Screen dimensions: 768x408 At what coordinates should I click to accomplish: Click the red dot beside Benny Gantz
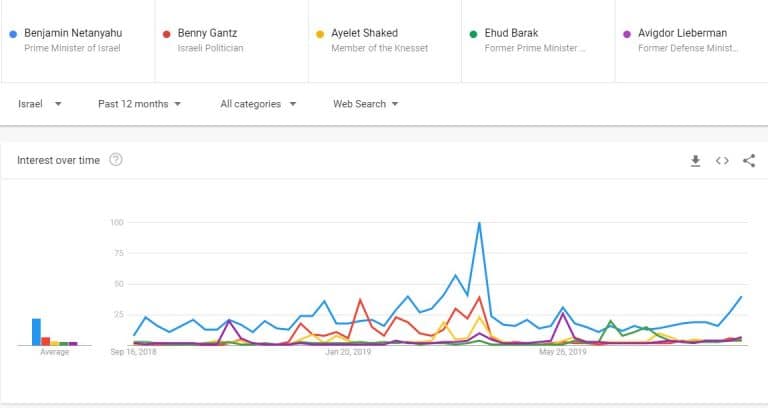(166, 33)
